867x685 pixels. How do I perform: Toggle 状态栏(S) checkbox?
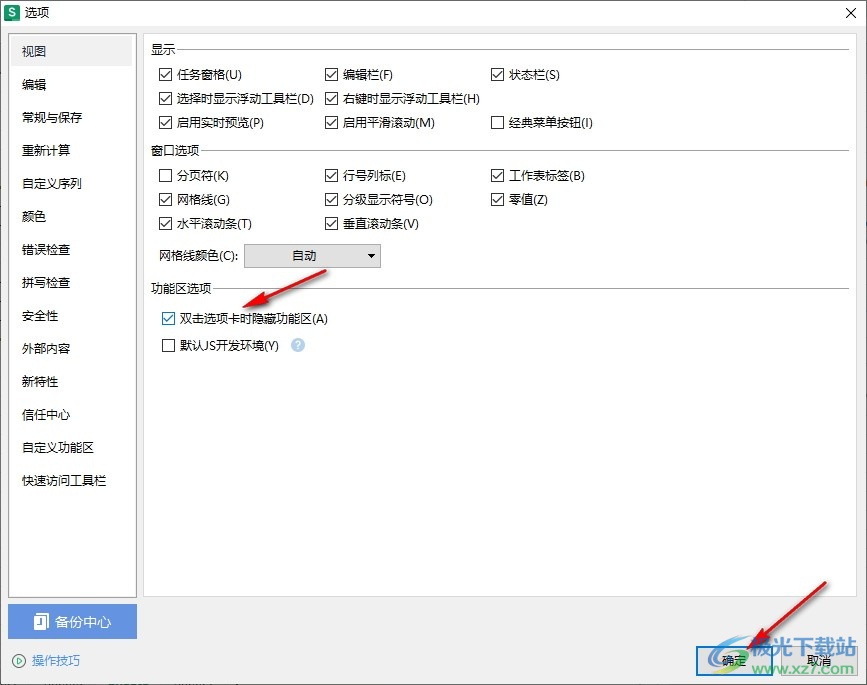497,75
